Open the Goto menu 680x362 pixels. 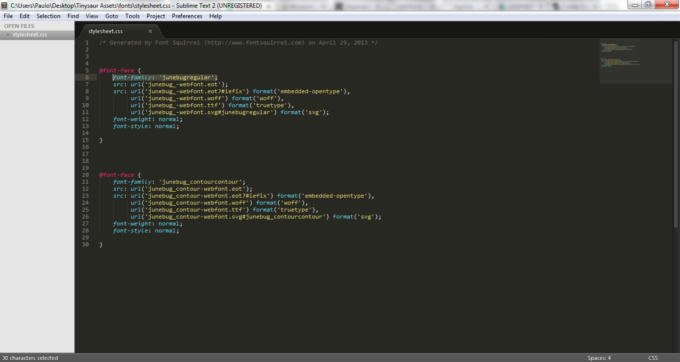[x=111, y=16]
